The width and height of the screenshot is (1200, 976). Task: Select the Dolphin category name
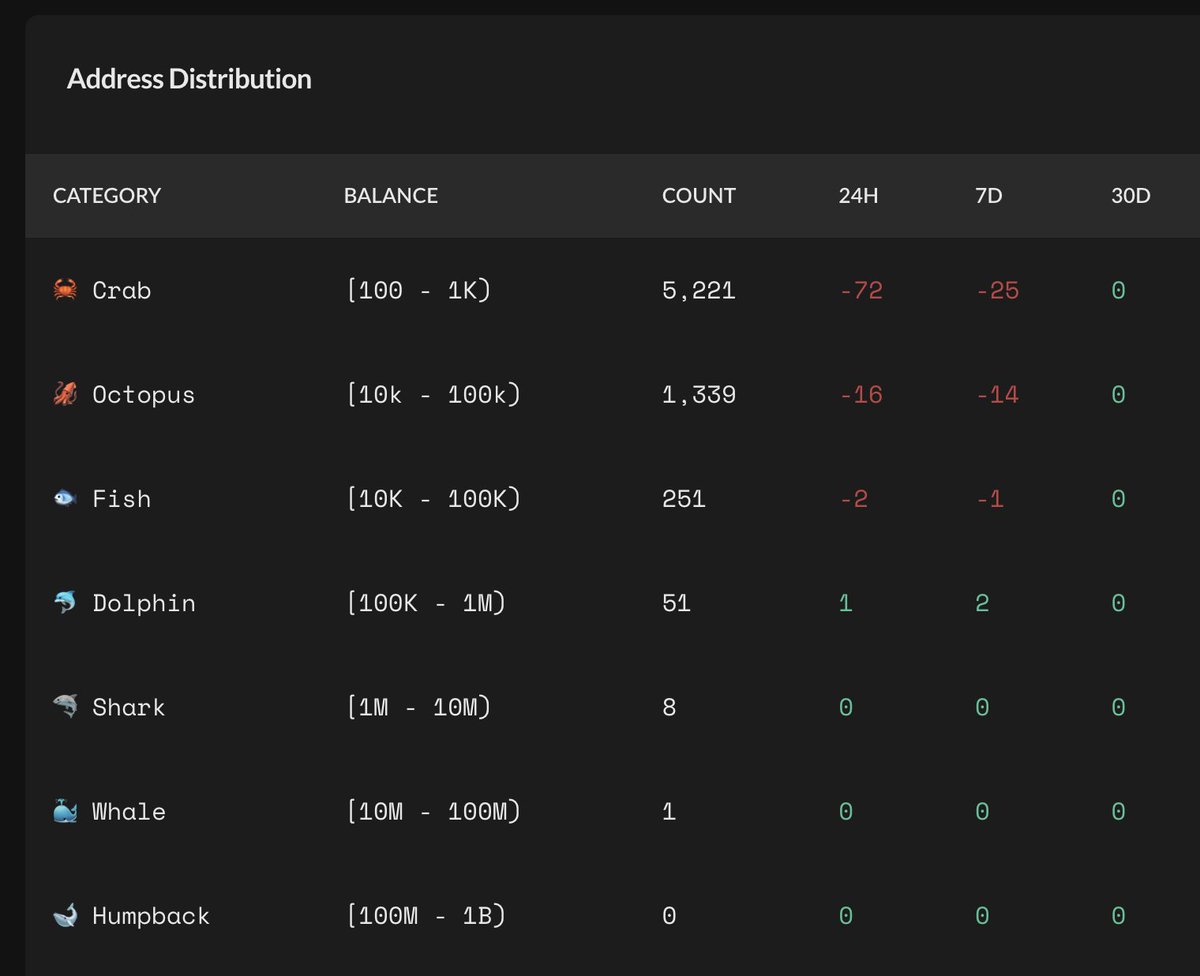[144, 603]
